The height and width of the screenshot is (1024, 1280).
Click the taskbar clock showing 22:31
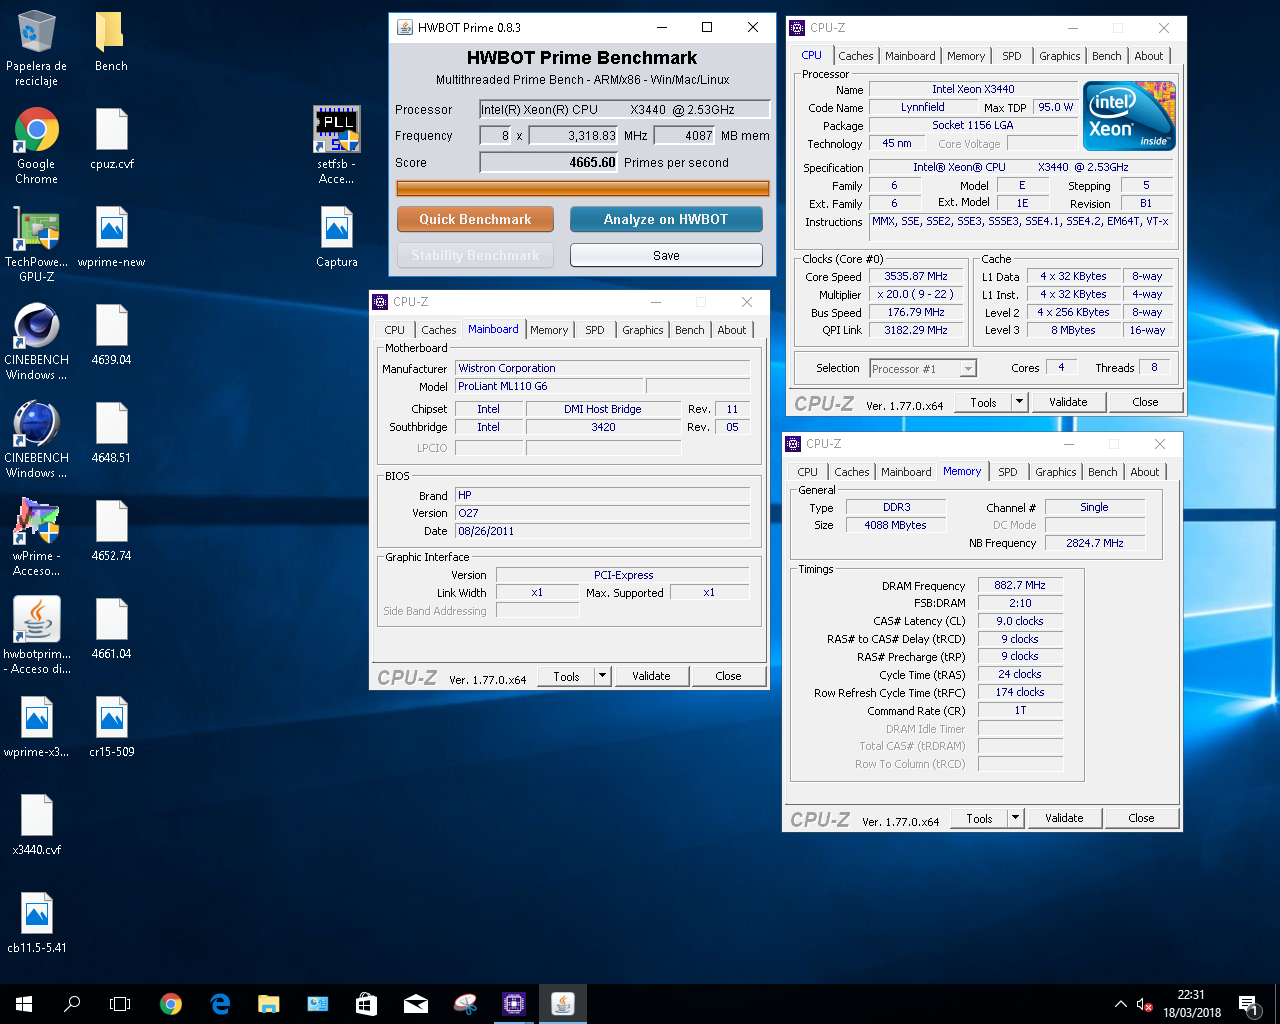1191,1004
